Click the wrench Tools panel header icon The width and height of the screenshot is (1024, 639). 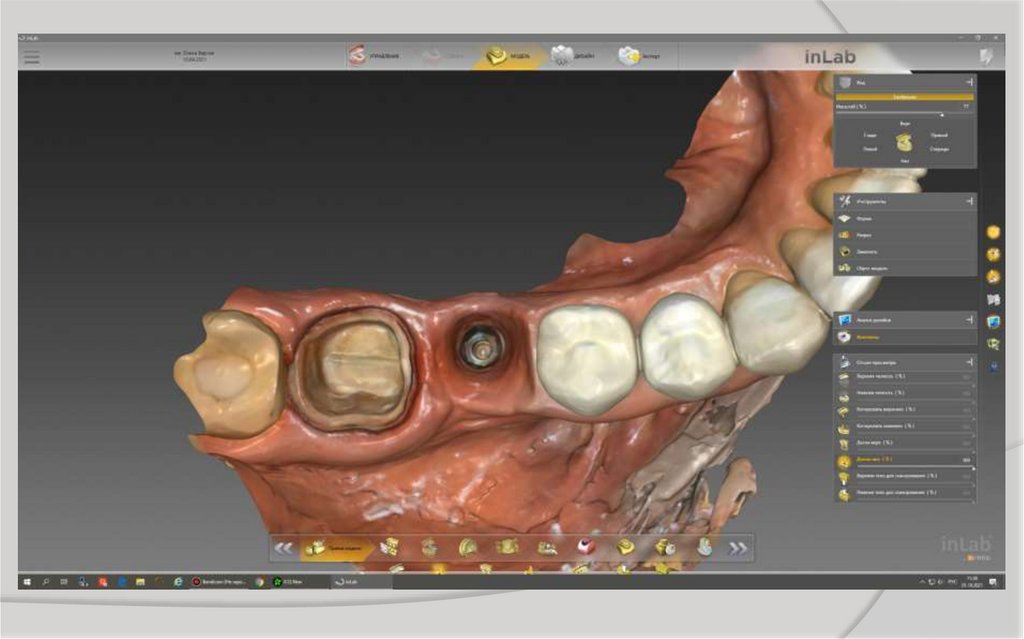coord(845,201)
